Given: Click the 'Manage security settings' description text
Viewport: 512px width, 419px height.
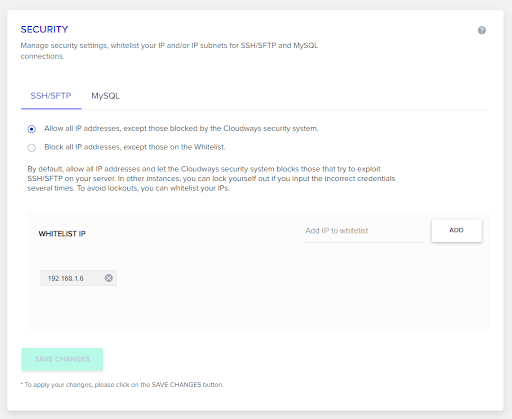Looking at the screenshot, I should (169, 51).
